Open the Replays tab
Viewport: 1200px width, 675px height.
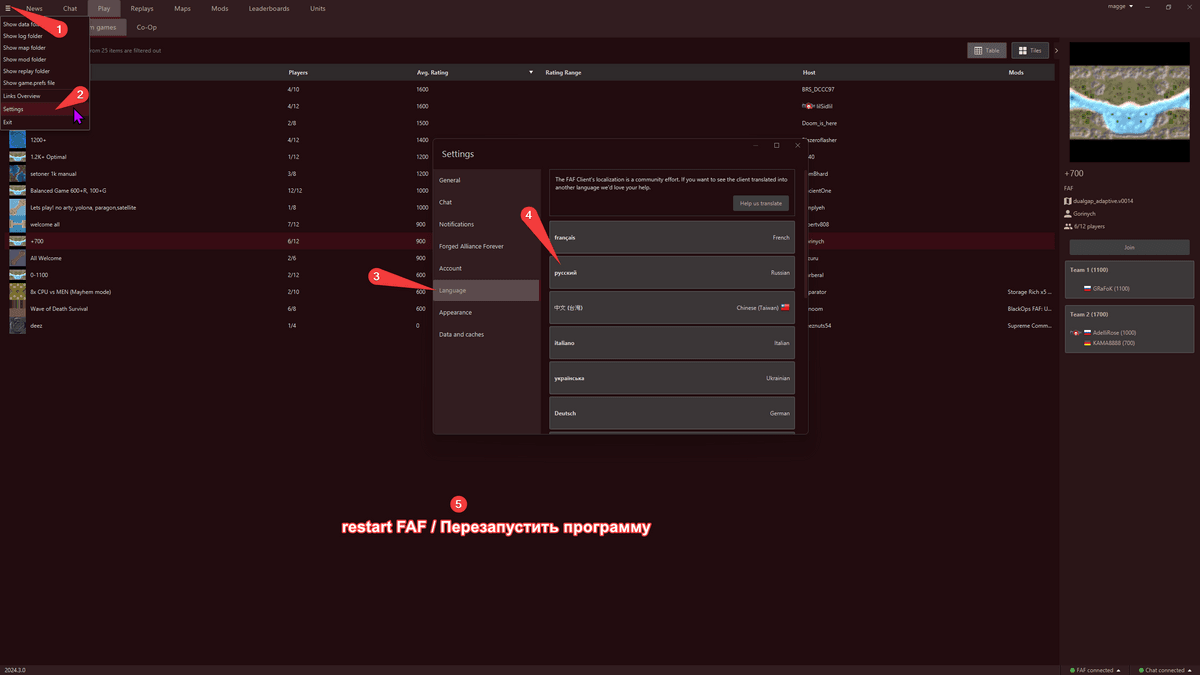point(142,8)
